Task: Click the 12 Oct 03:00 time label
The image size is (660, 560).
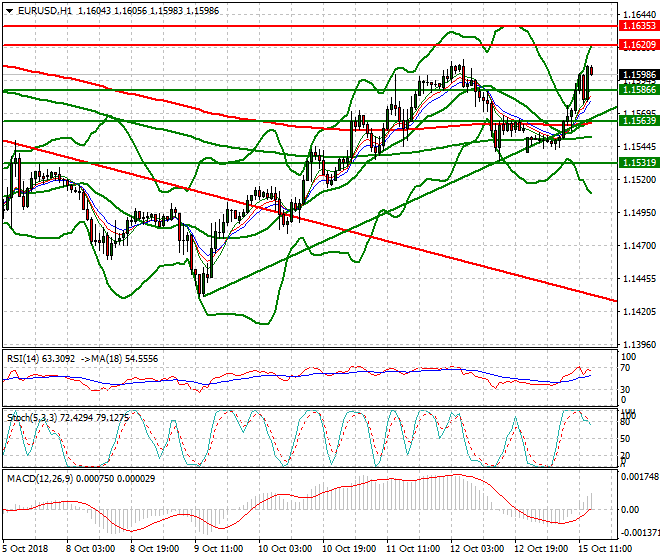Action: tap(477, 549)
